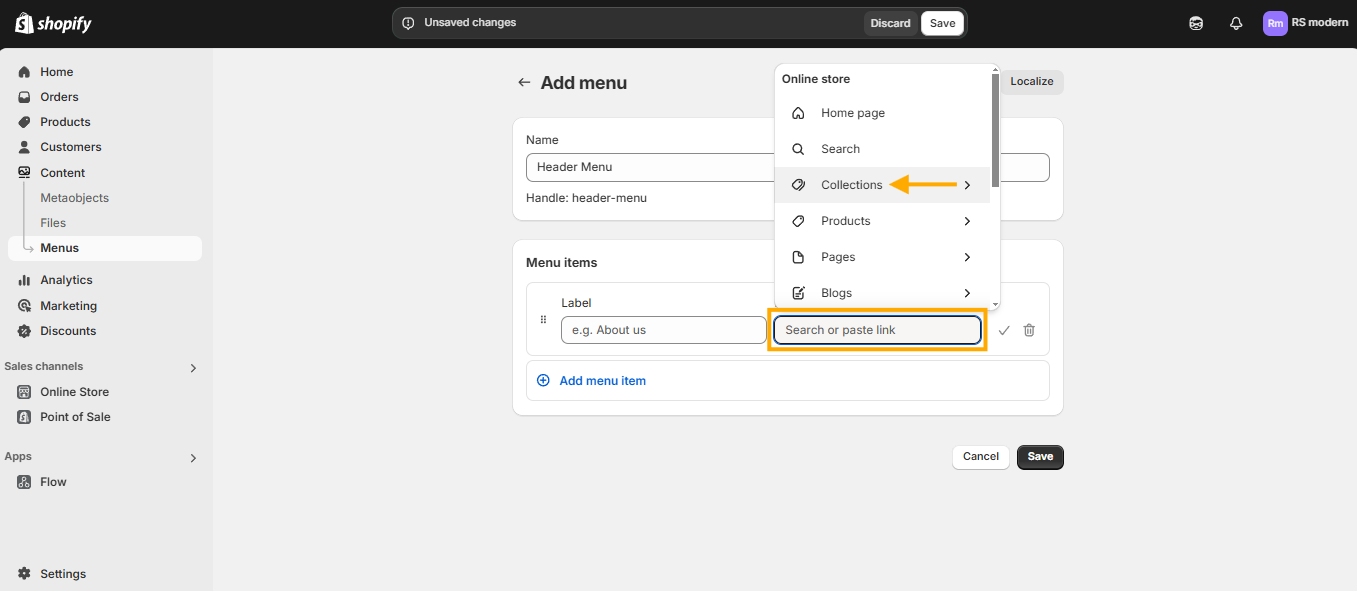The width and height of the screenshot is (1357, 591).
Task: Confirm menu item with checkmark icon
Action: (x=1004, y=330)
